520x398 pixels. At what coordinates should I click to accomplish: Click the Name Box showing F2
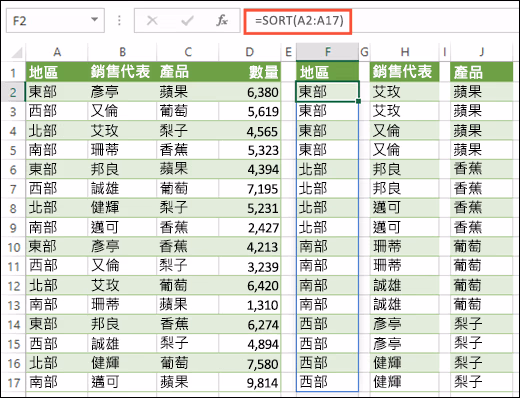point(55,21)
